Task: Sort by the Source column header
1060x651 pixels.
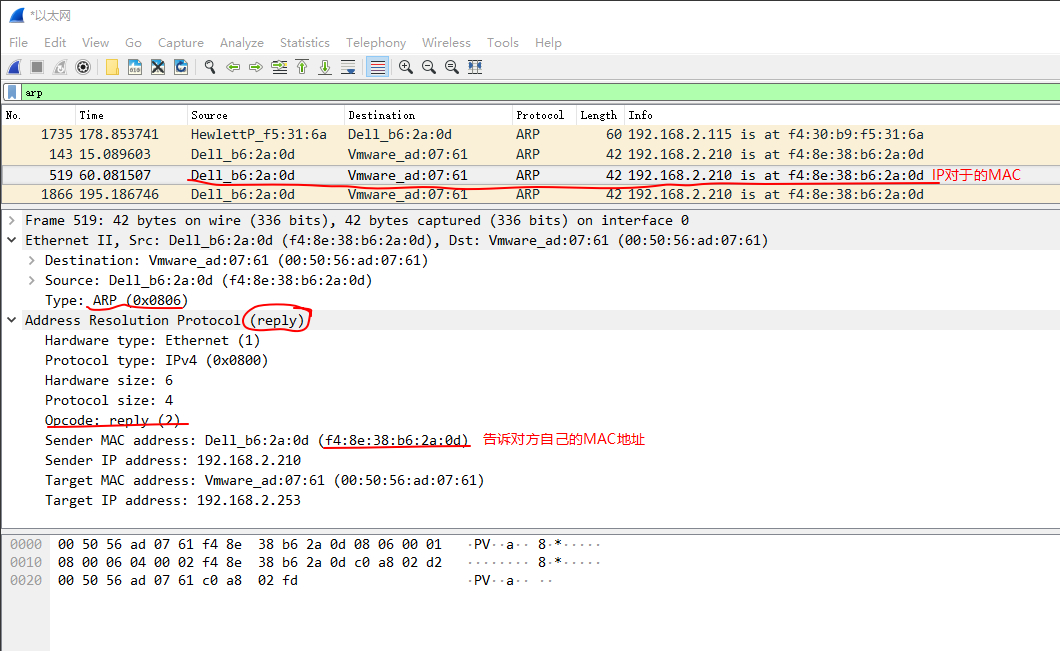Action: pos(266,116)
